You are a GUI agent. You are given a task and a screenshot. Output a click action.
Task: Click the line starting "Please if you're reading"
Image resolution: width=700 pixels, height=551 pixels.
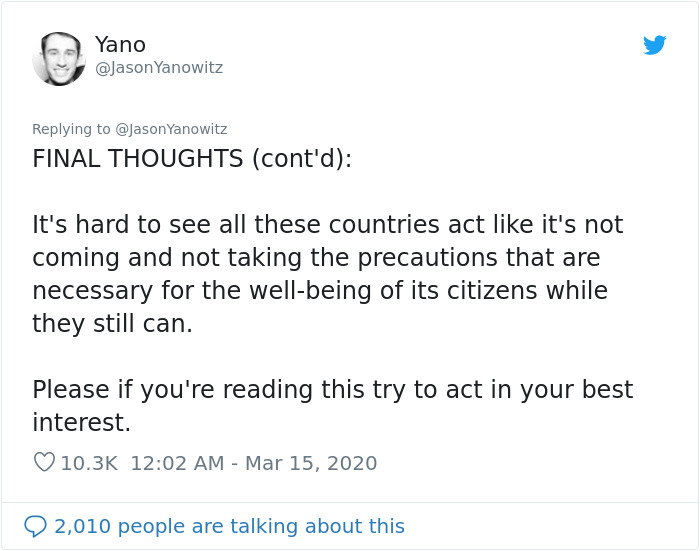click(x=332, y=390)
